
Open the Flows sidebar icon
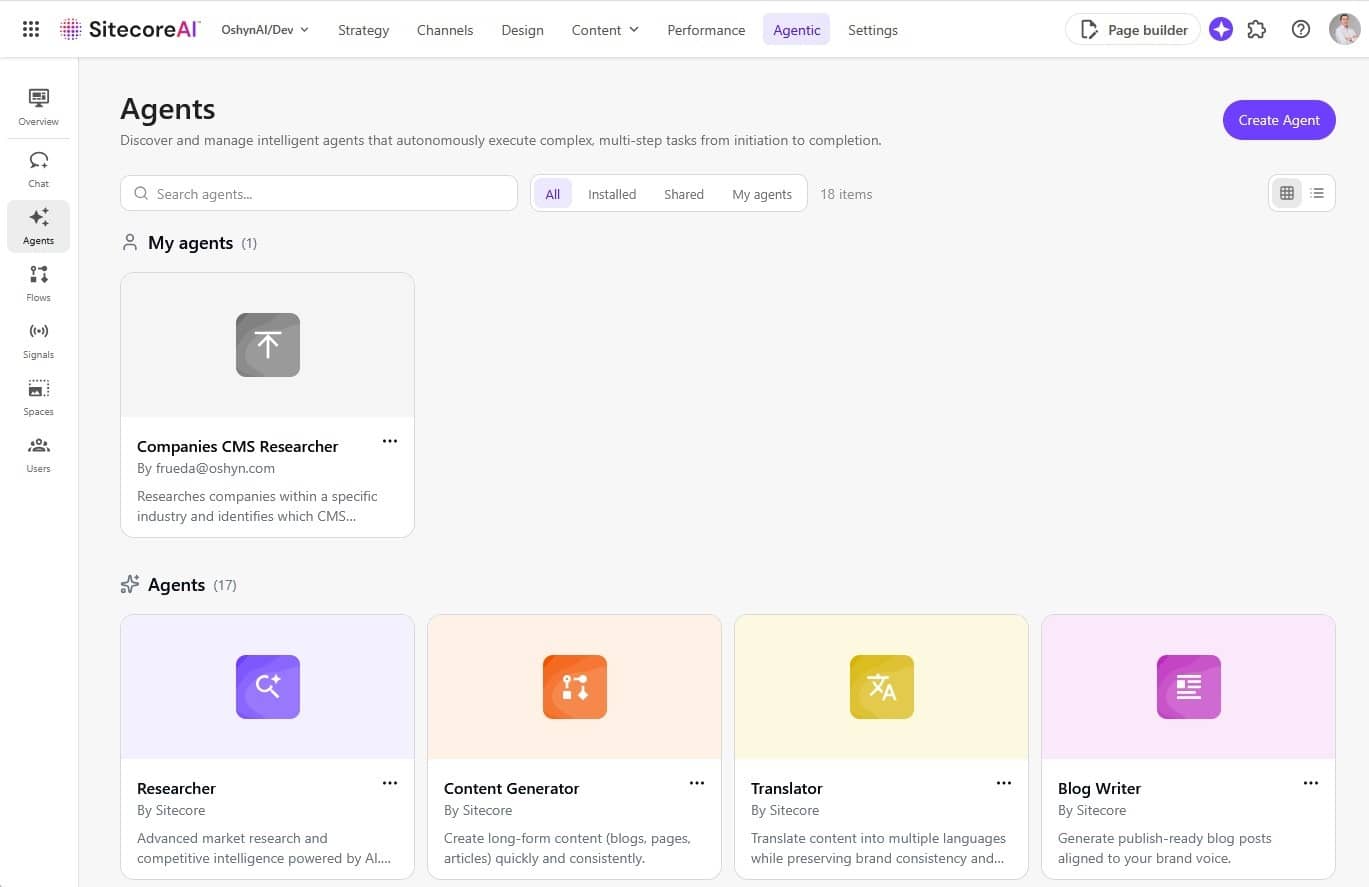point(38,283)
